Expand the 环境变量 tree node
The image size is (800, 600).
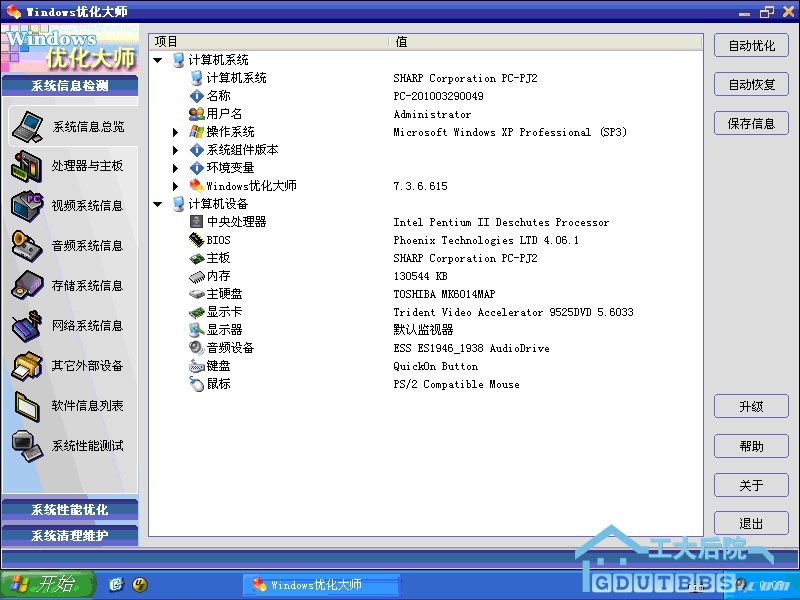pos(176,168)
